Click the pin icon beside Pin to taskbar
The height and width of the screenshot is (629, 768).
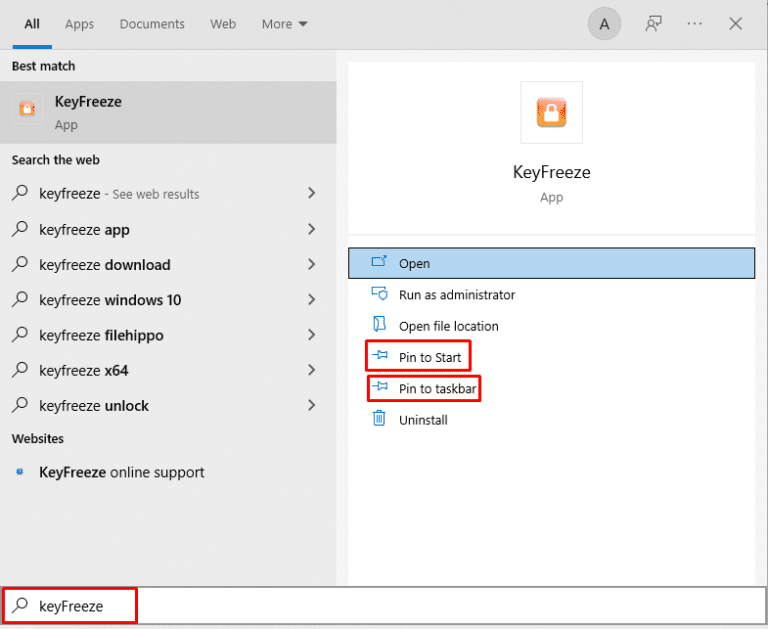pyautogui.click(x=380, y=387)
